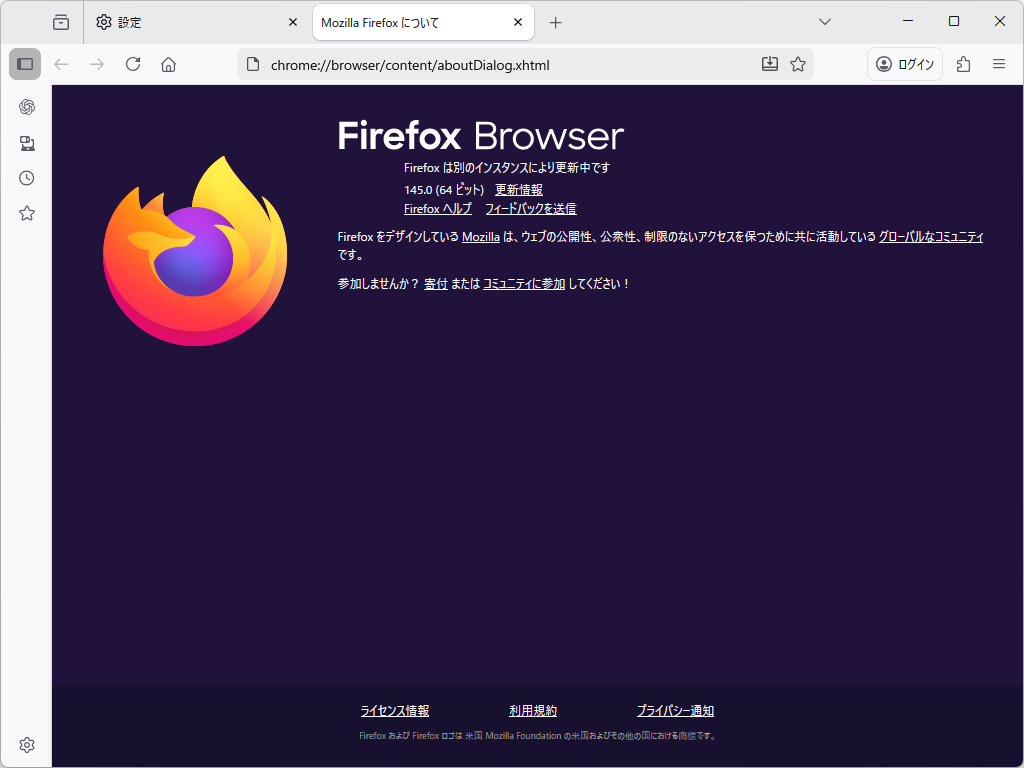This screenshot has height=768, width=1024.
Task: Open the history sidebar panel
Action: click(x=26, y=177)
